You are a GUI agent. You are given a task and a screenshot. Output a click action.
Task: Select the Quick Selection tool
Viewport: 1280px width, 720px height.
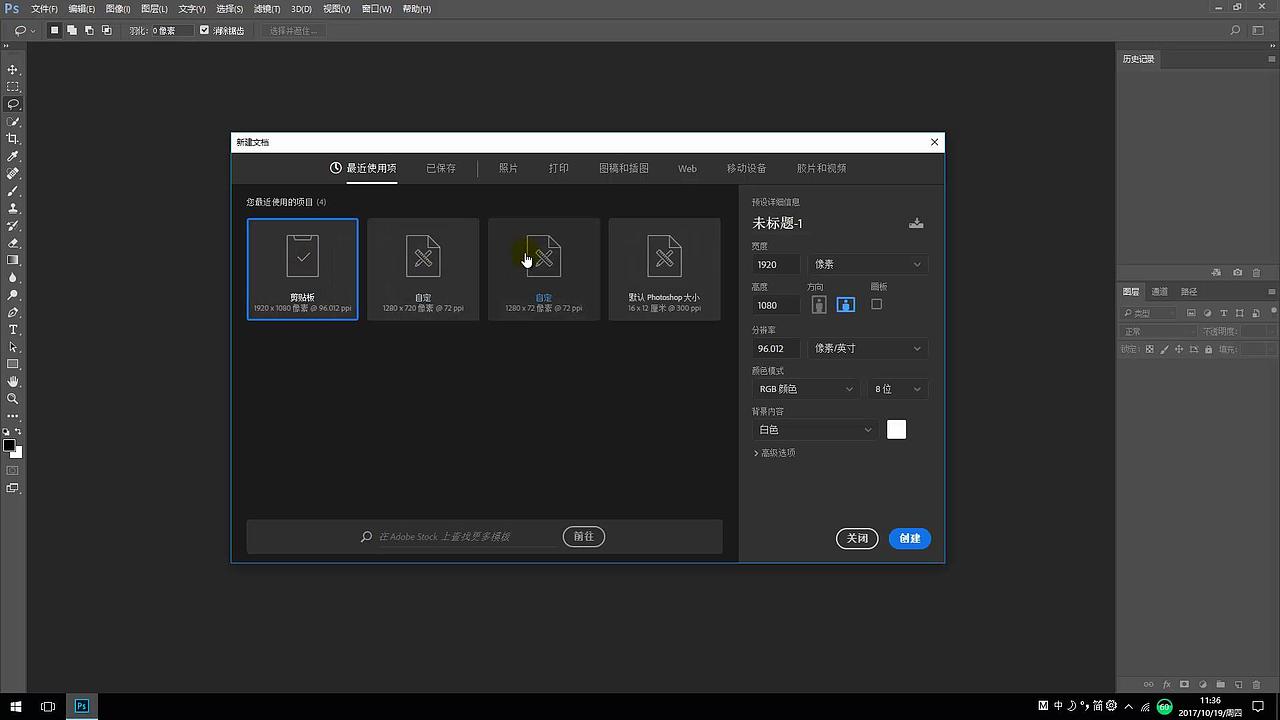click(x=13, y=122)
